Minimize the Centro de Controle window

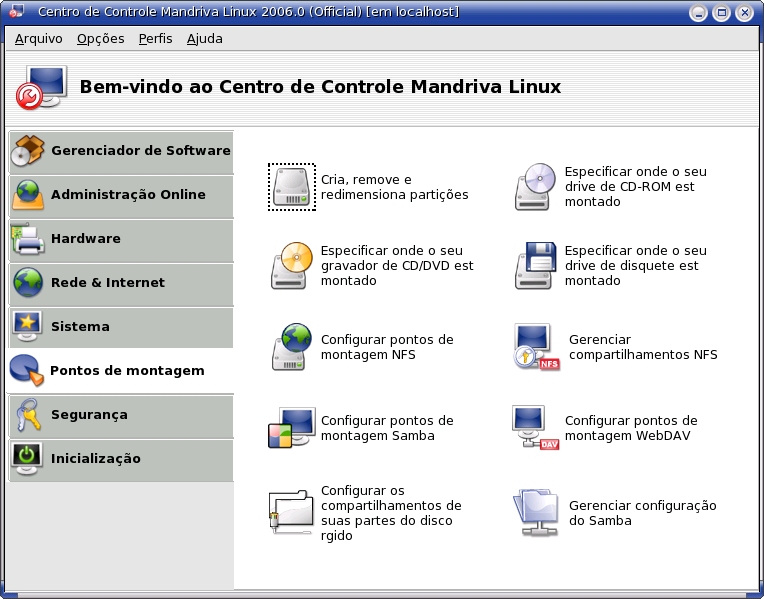pyautogui.click(x=698, y=12)
